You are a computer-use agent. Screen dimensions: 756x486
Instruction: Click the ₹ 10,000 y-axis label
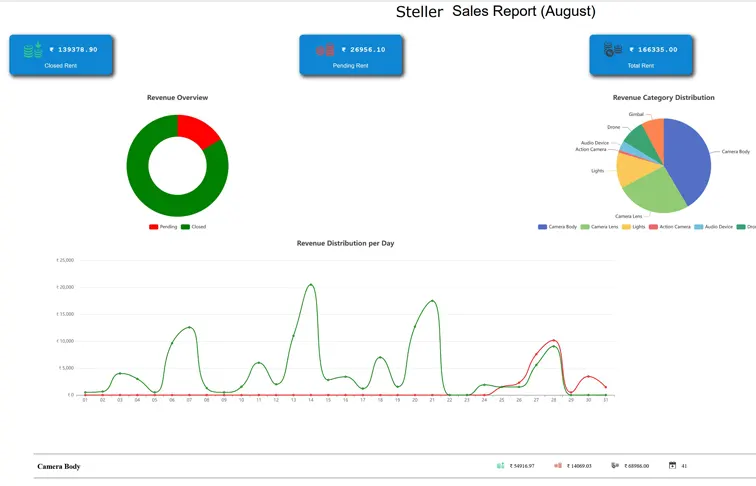tap(65, 341)
